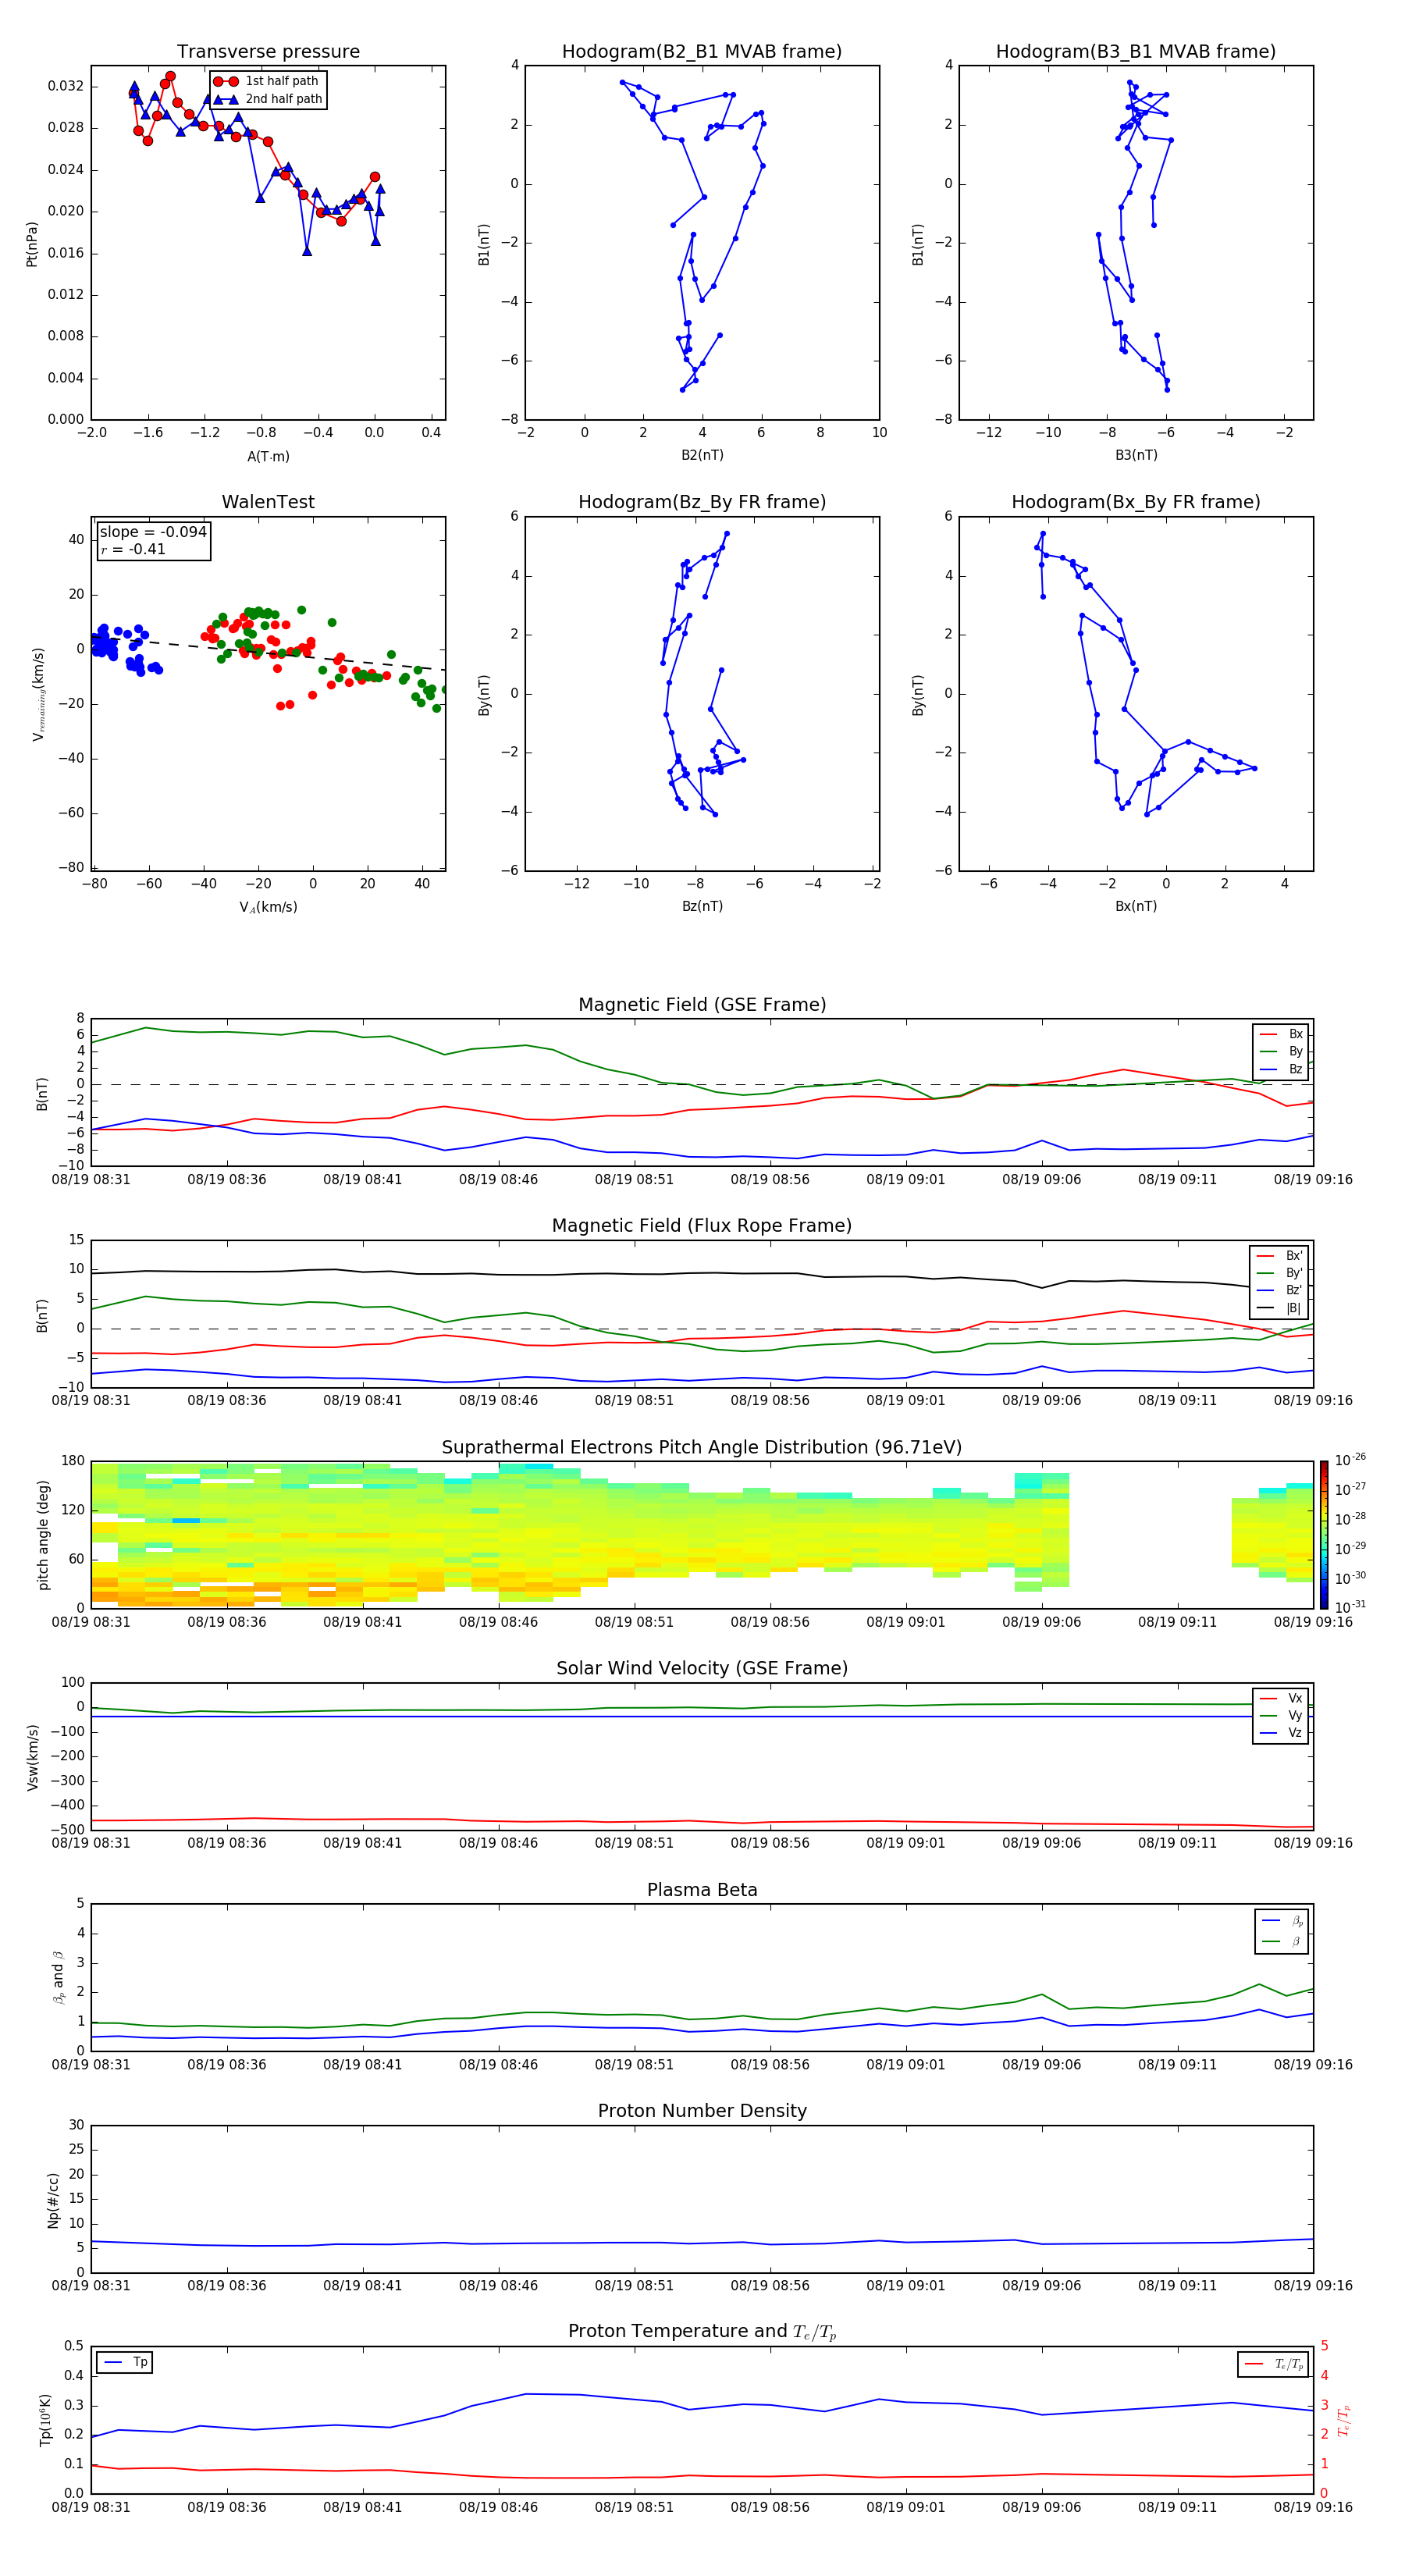Click 'Proton Number Density' plot title
This screenshot has width=1405, height=2576.
[x=702, y=2111]
